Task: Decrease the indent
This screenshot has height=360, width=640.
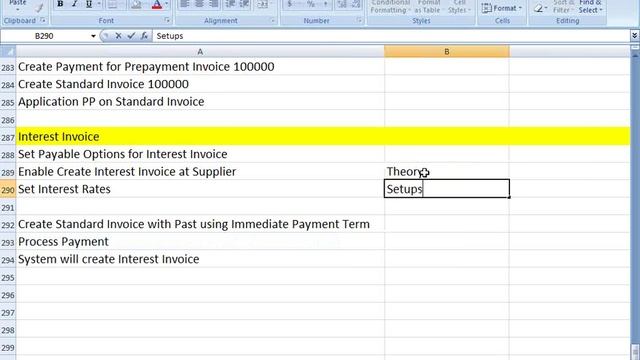Action: 230,4
